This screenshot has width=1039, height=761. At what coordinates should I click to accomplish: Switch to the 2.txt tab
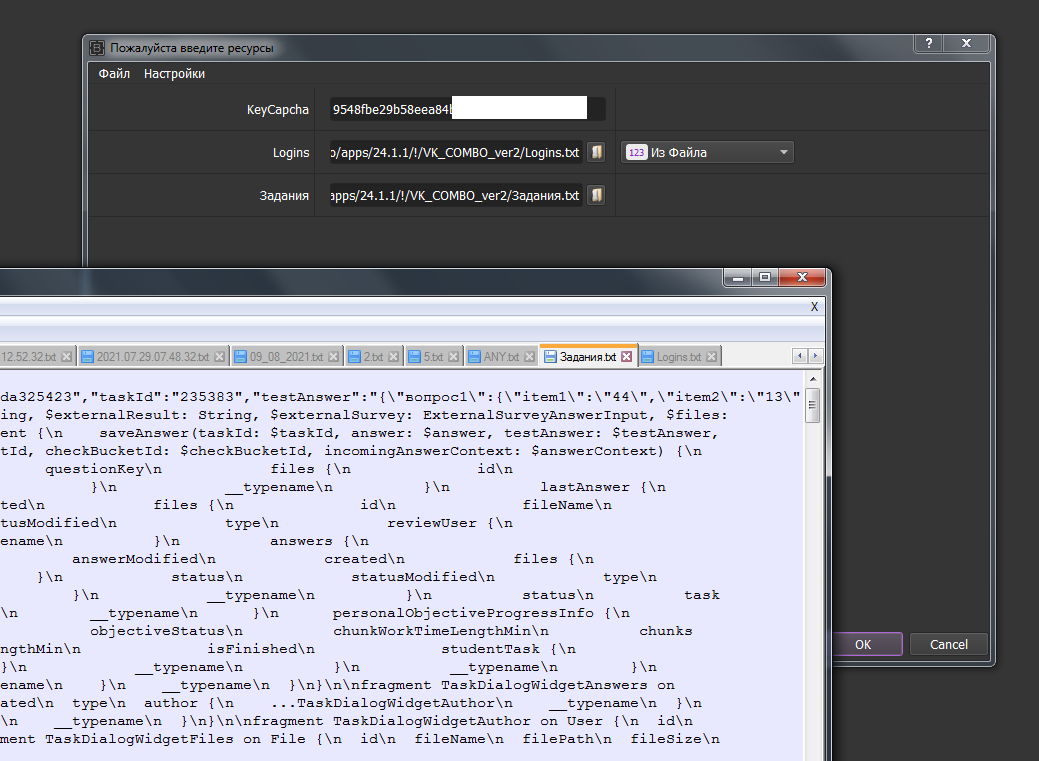(373, 357)
